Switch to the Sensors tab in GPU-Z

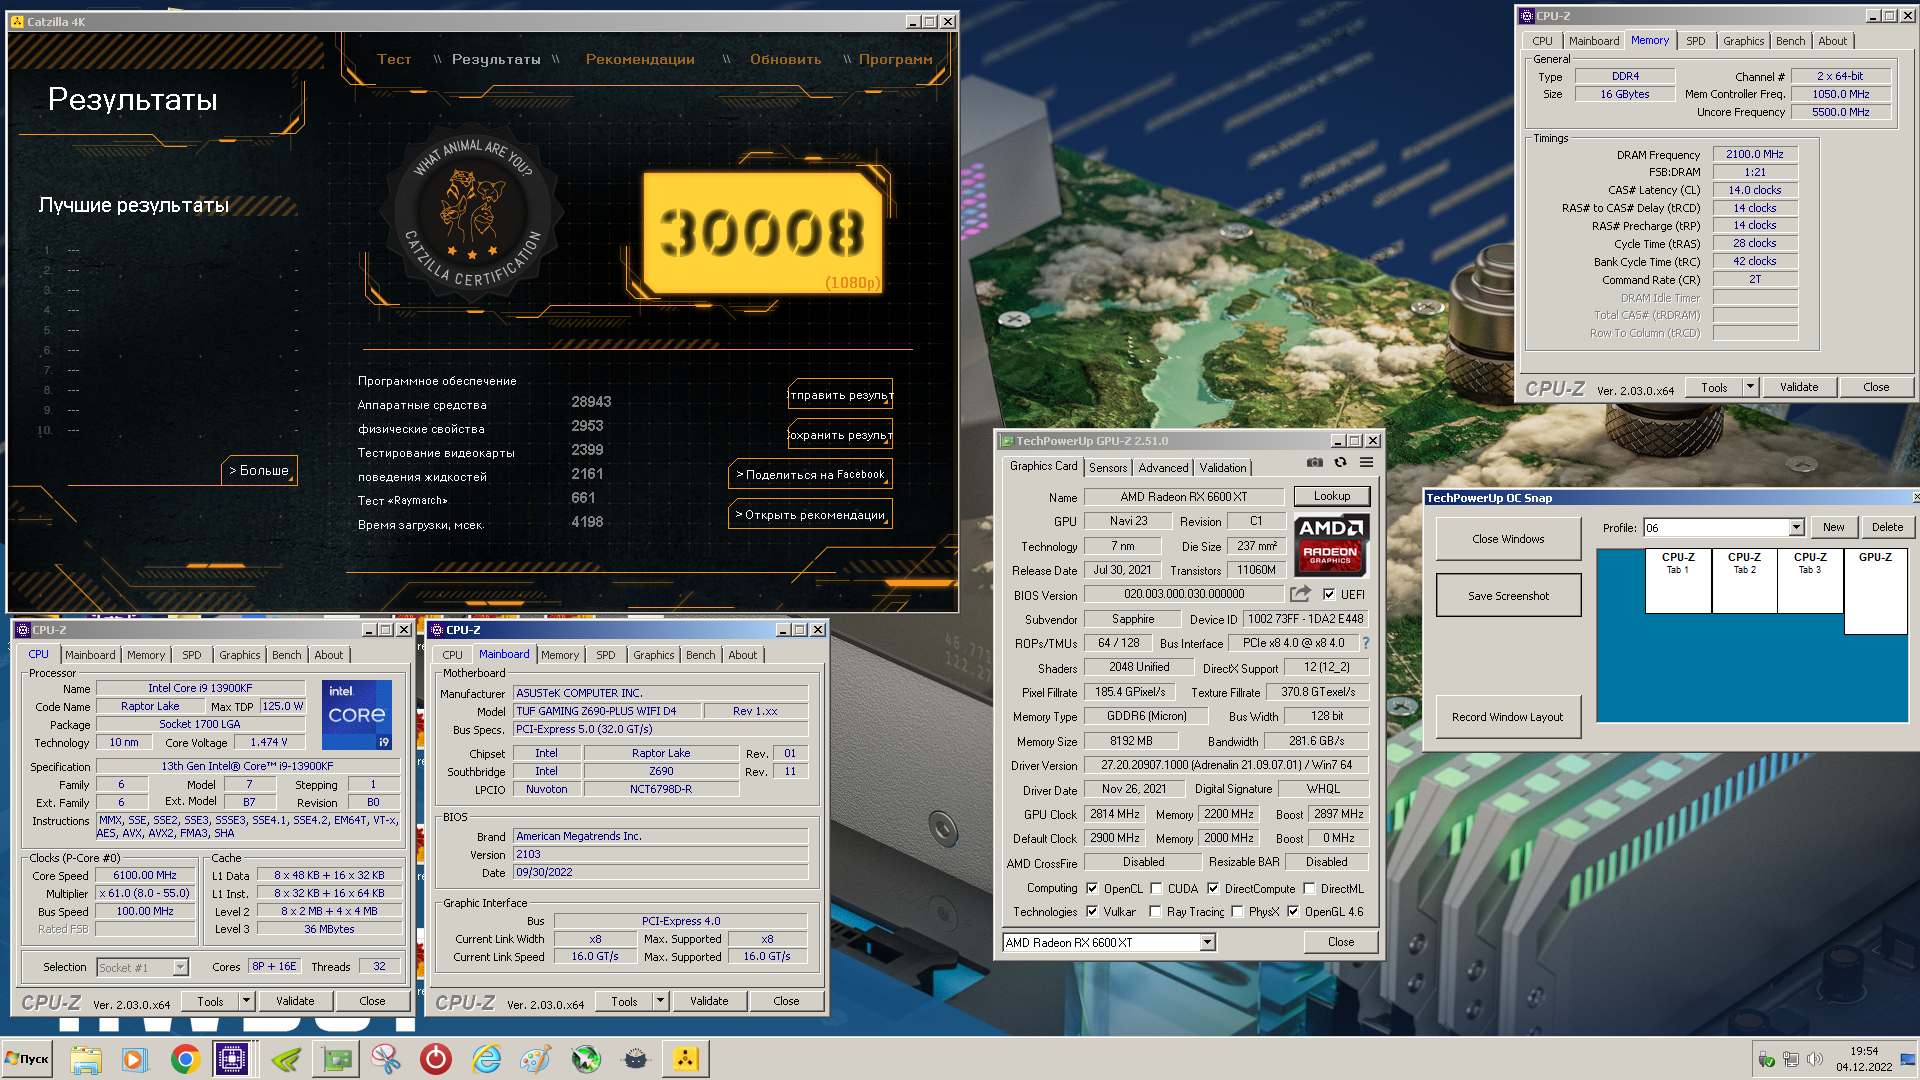(1108, 467)
